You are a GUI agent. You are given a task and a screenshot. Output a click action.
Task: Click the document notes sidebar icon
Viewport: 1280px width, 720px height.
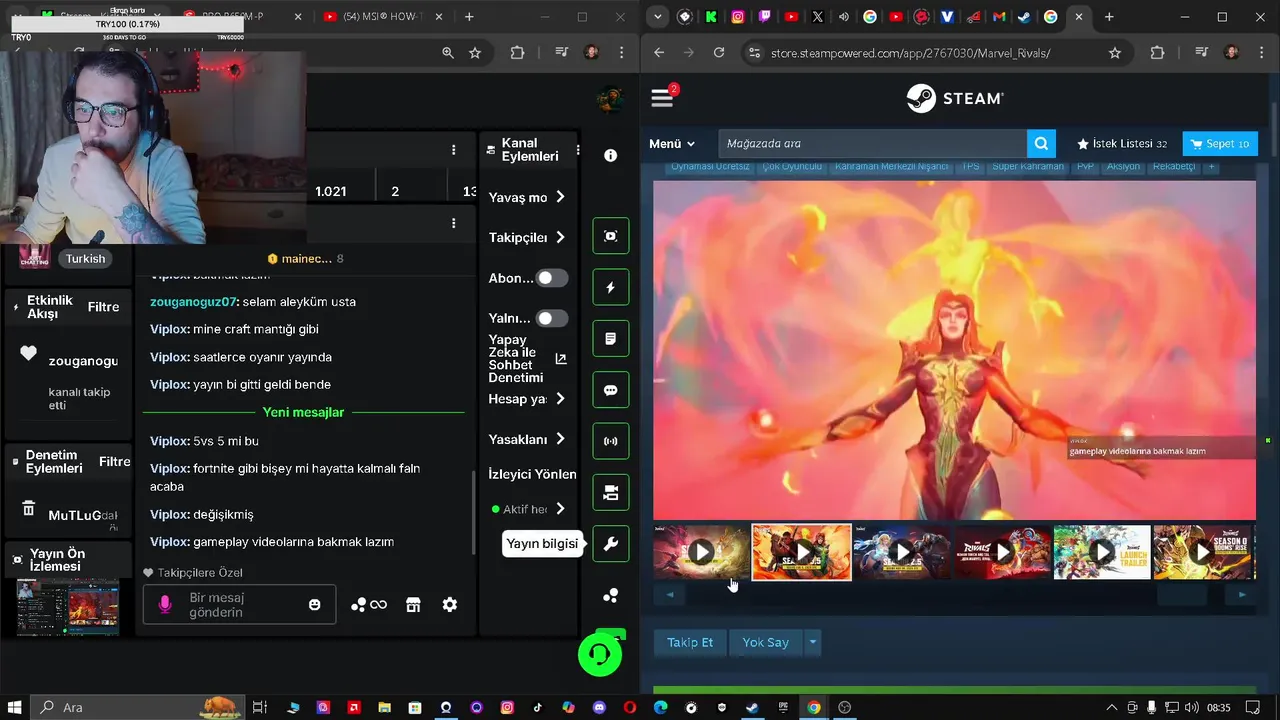611,339
